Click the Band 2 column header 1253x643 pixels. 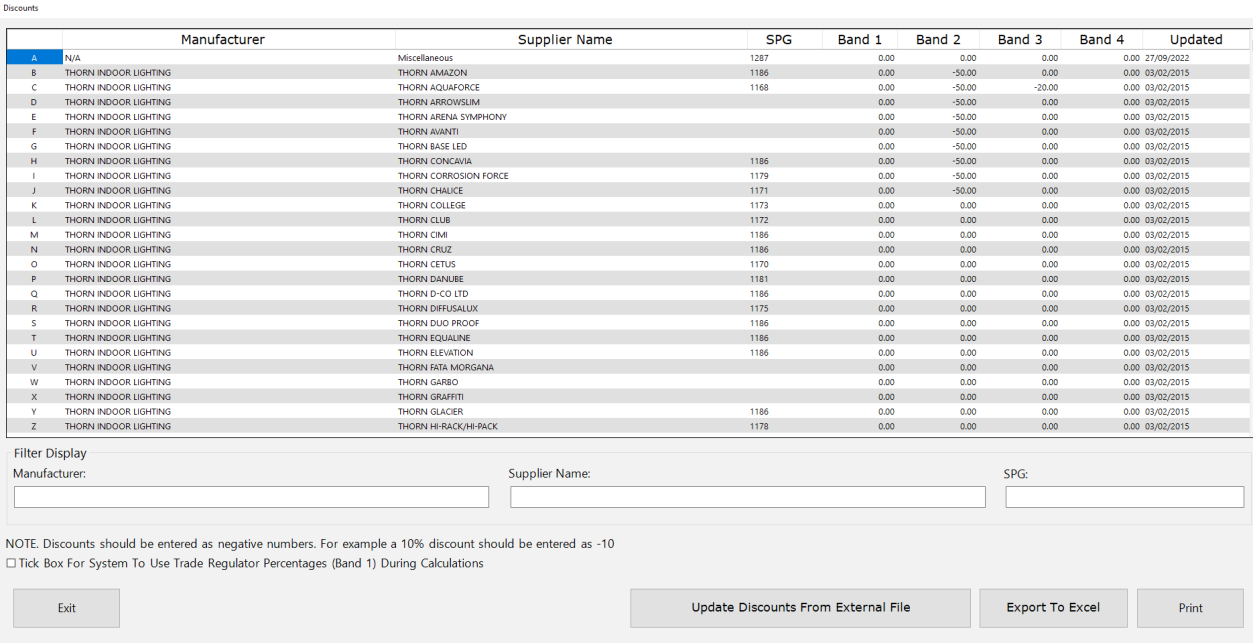coord(938,40)
